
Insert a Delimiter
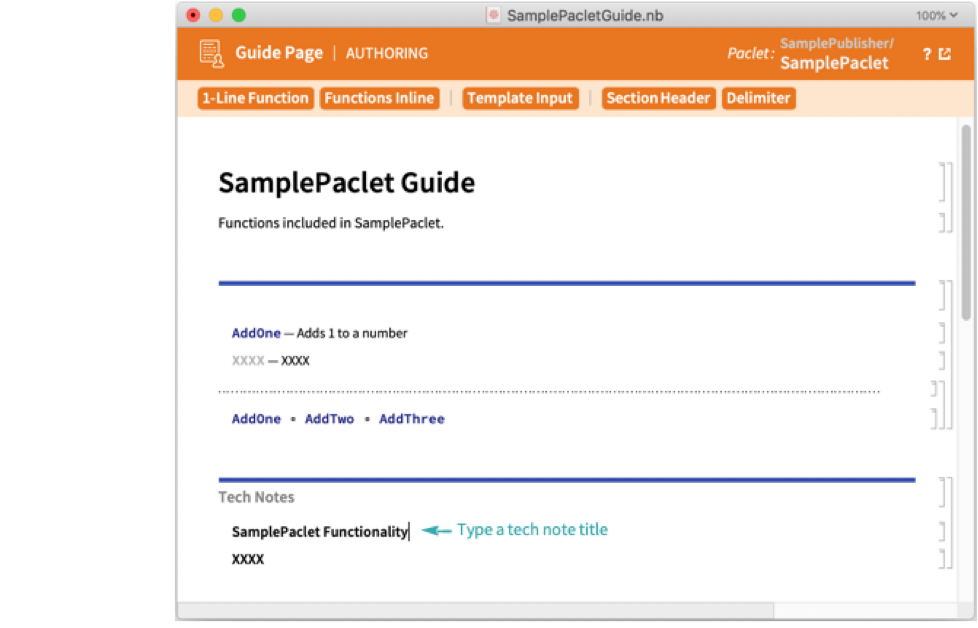click(758, 98)
